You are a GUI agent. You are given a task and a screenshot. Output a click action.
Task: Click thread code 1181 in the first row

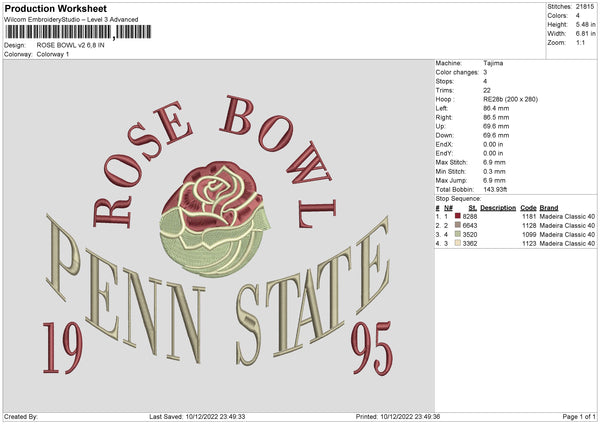point(529,217)
